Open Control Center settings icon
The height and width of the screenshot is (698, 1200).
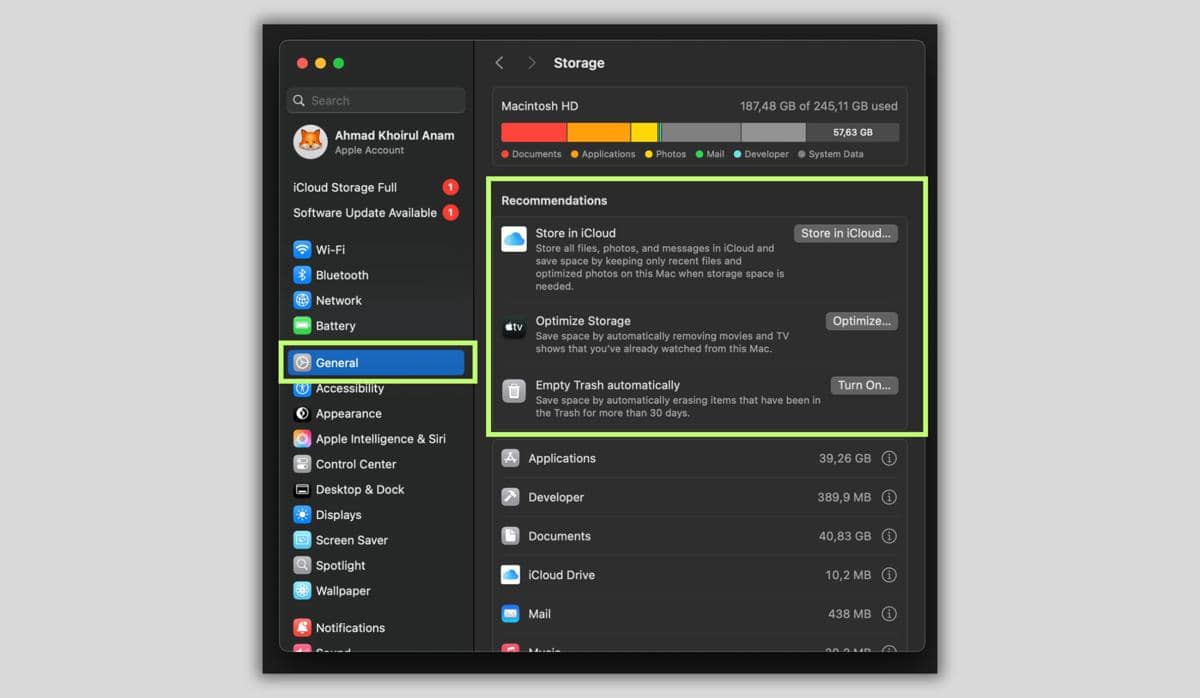[302, 464]
